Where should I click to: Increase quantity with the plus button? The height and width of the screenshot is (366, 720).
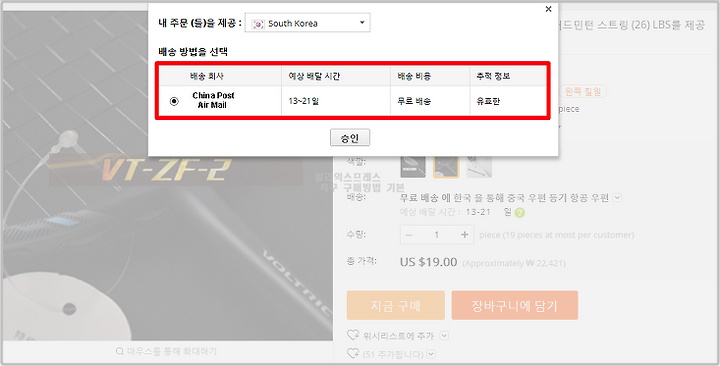click(x=465, y=235)
